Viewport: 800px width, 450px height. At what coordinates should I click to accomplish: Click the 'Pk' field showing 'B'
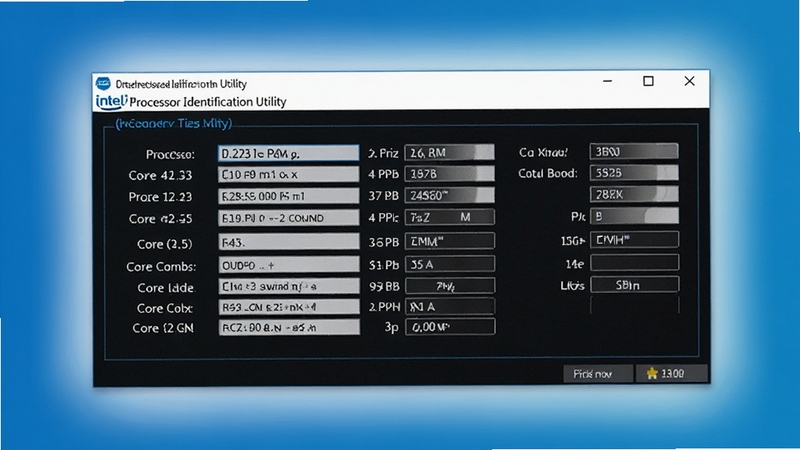634,216
